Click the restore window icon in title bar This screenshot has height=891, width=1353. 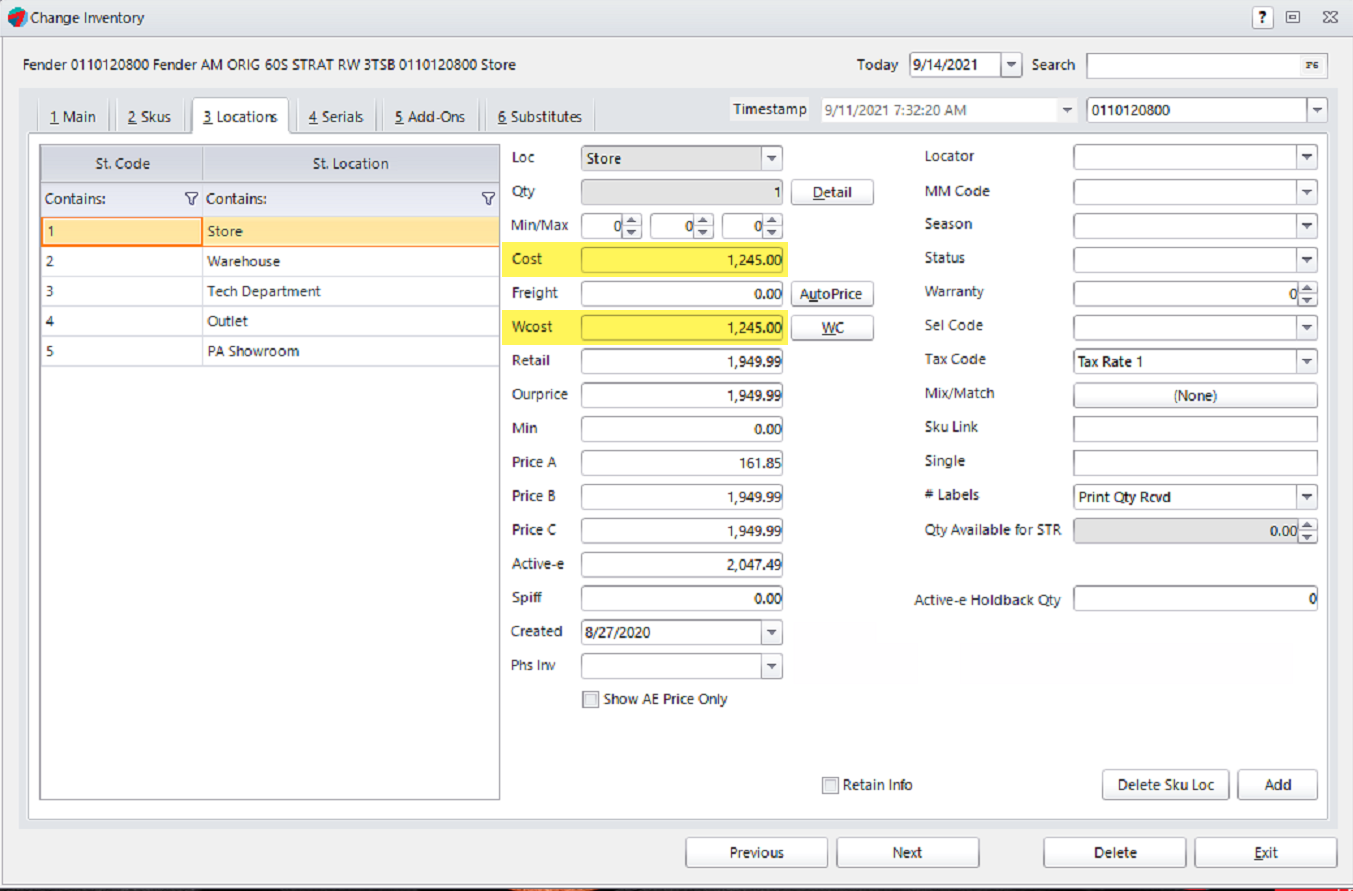(1293, 17)
